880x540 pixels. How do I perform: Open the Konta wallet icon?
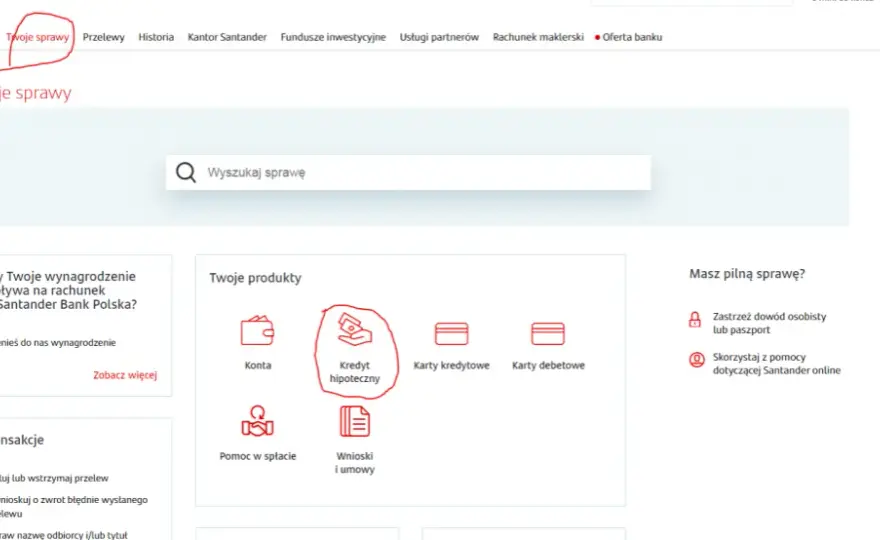[x=257, y=330]
